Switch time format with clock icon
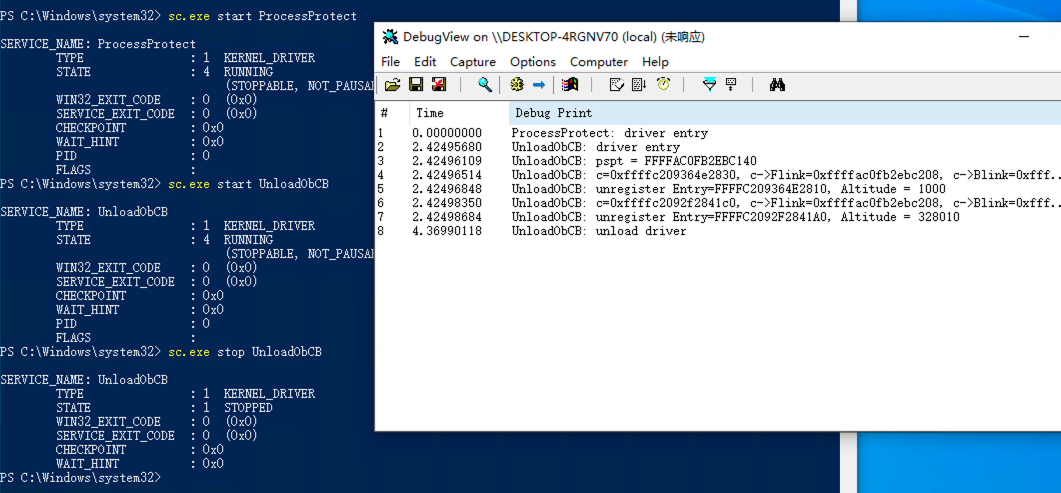This screenshot has width=1061, height=493. 663,85
